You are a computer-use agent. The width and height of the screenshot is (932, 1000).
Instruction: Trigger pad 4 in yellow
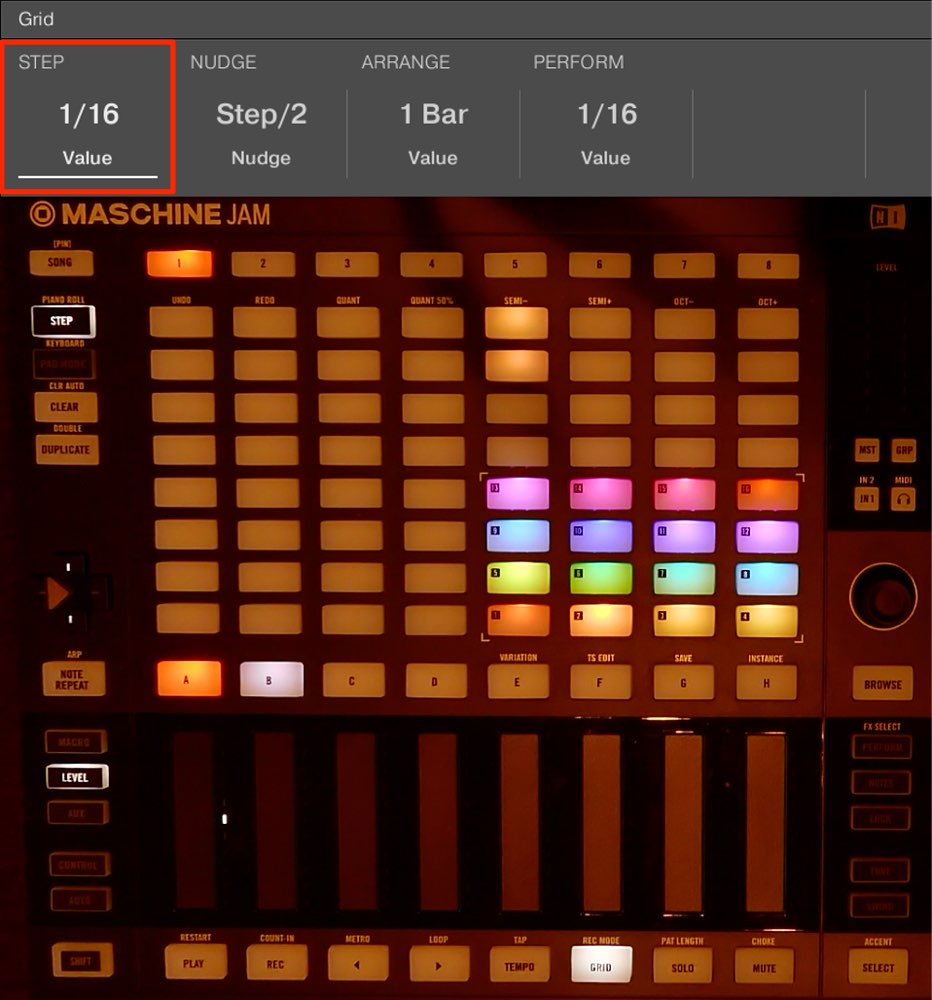pos(767,622)
